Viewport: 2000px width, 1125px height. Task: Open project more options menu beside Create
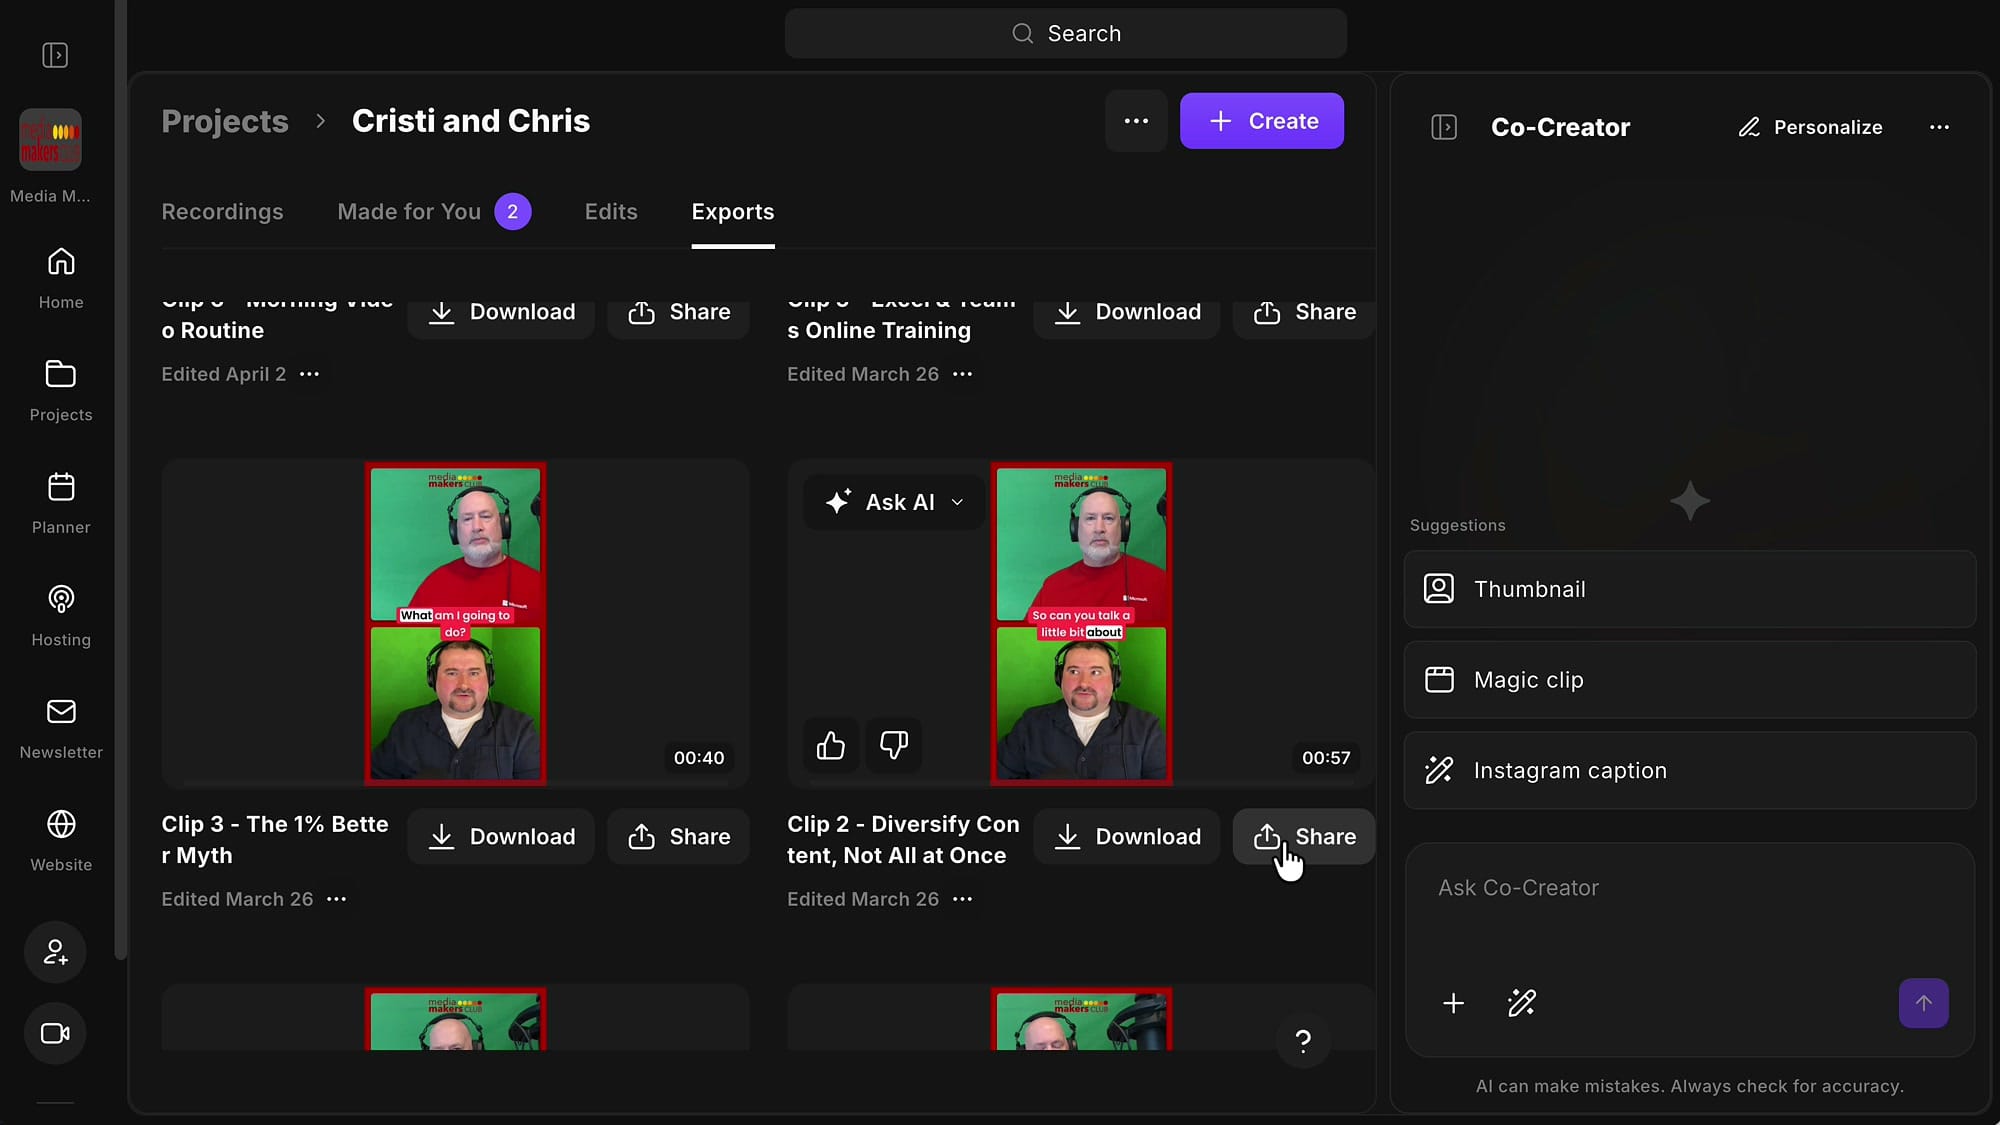1136,121
